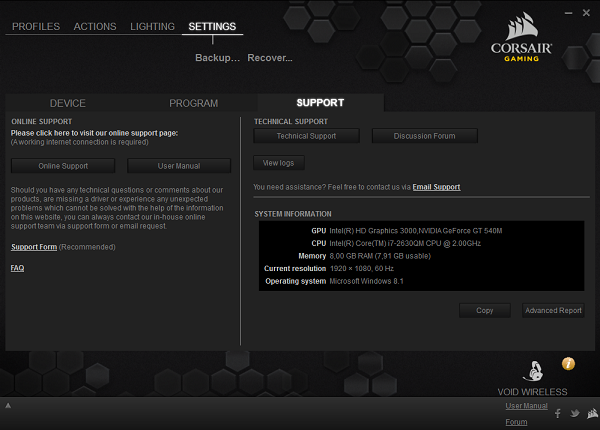600x430 pixels.
Task: Open User Manual button in Online Support
Action: click(x=179, y=166)
